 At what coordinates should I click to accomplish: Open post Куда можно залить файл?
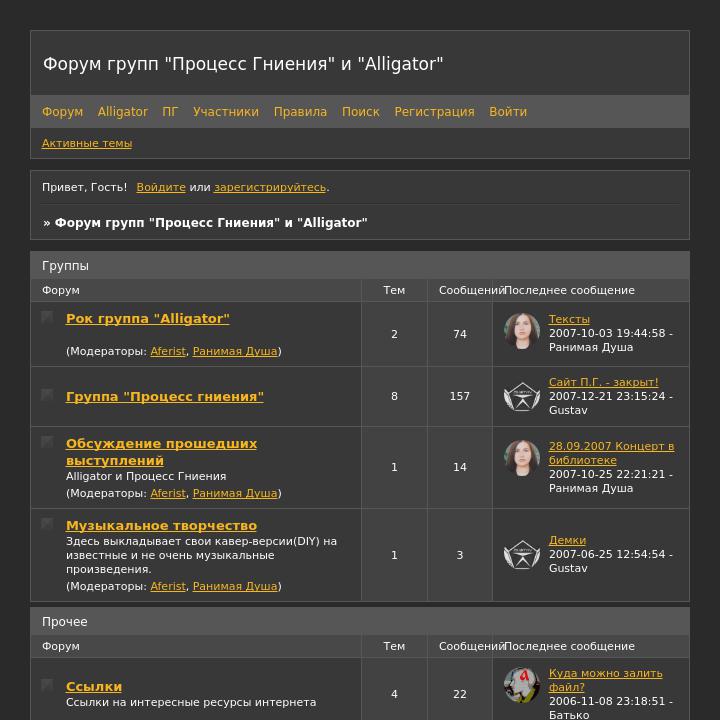(x=605, y=680)
